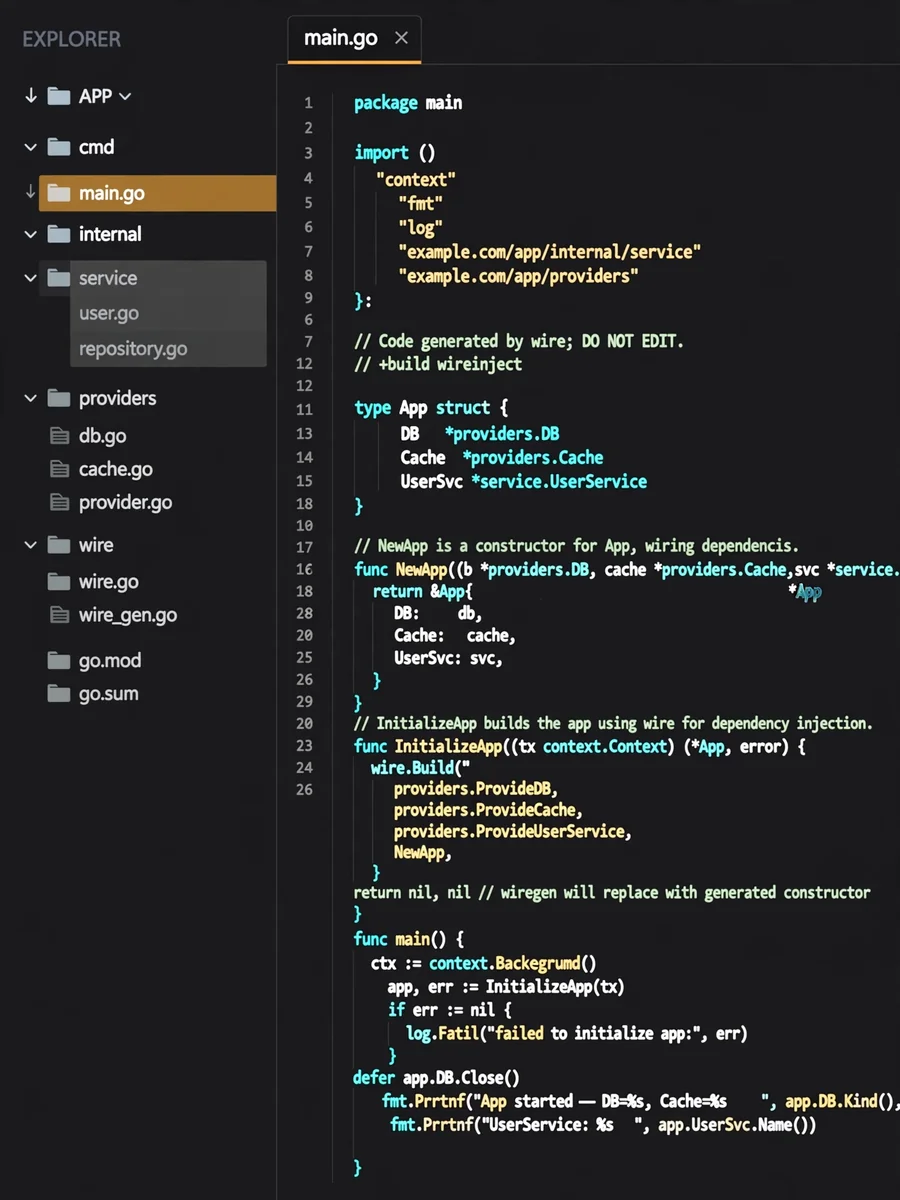This screenshot has width=900, height=1200.
Task: Open go.sum file
Action: pos(109,694)
